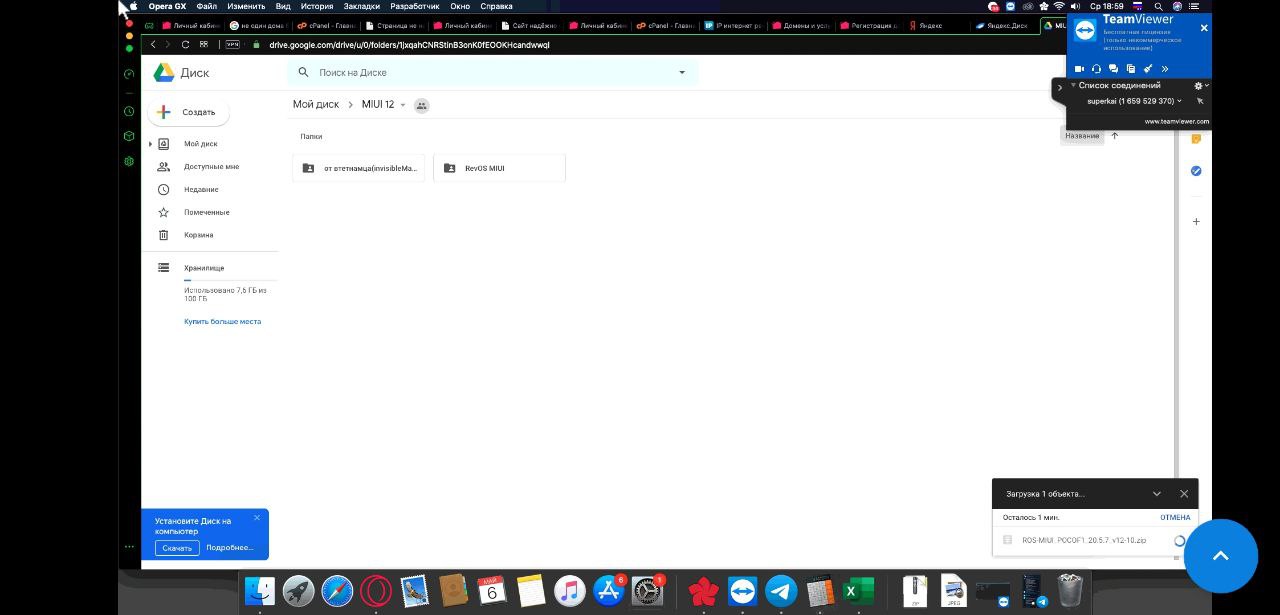The image size is (1280, 615).
Task: Open Telegram from the Dock
Action: (781, 591)
